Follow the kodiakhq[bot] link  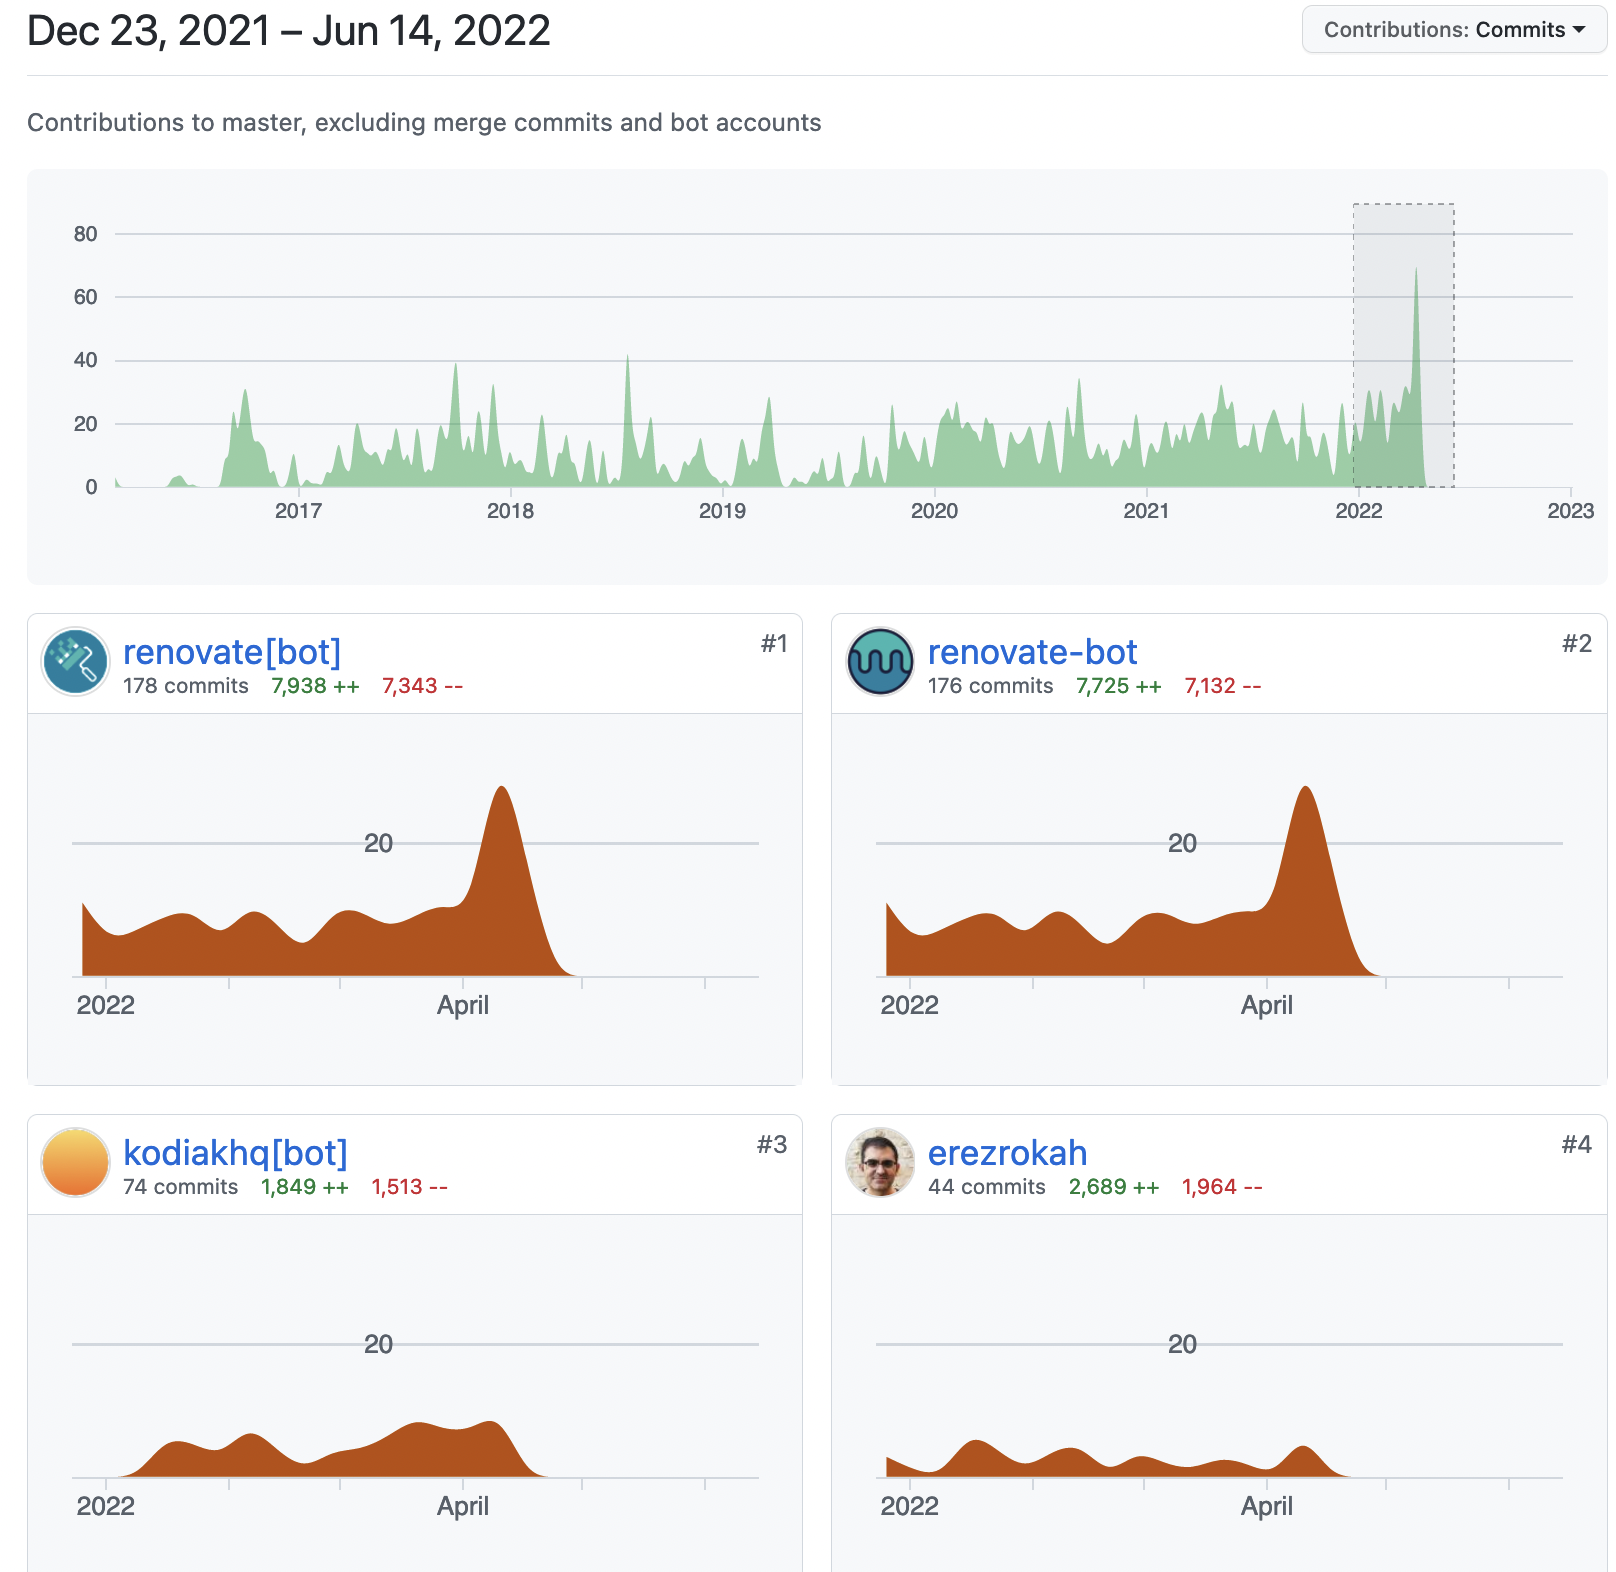tap(234, 1153)
